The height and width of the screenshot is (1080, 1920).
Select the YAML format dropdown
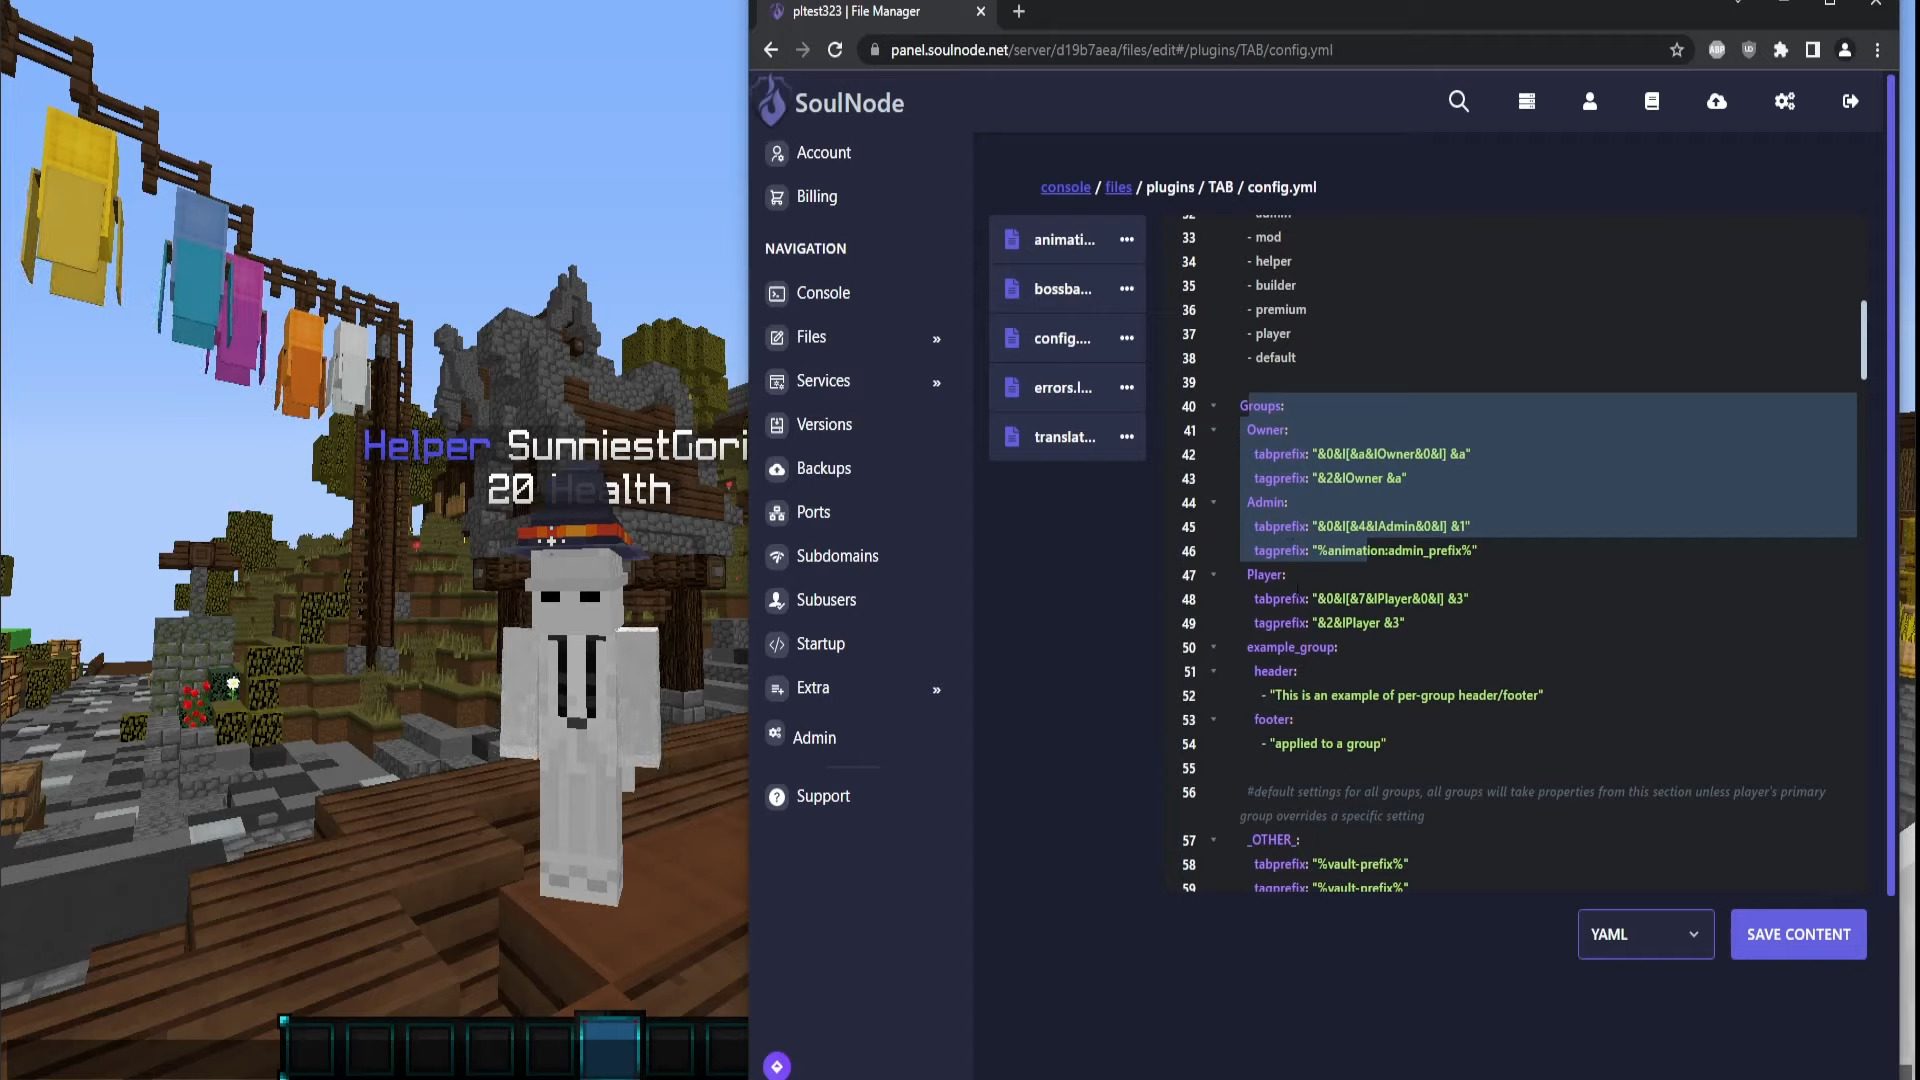[1646, 934]
